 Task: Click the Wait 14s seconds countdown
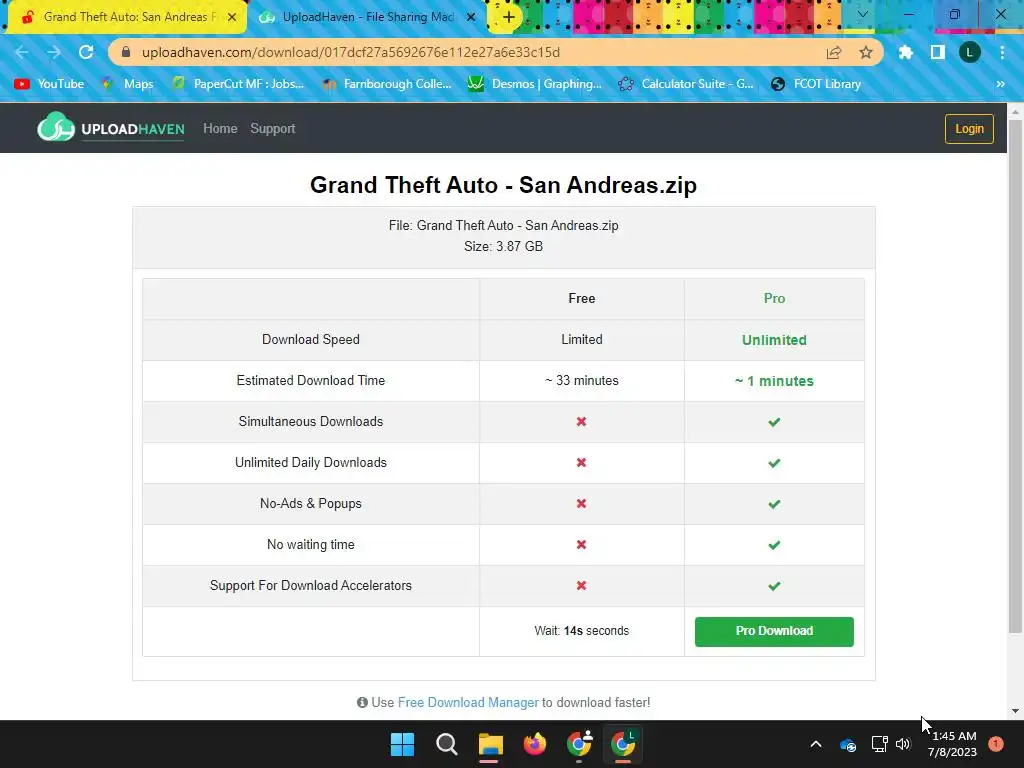click(x=581, y=631)
